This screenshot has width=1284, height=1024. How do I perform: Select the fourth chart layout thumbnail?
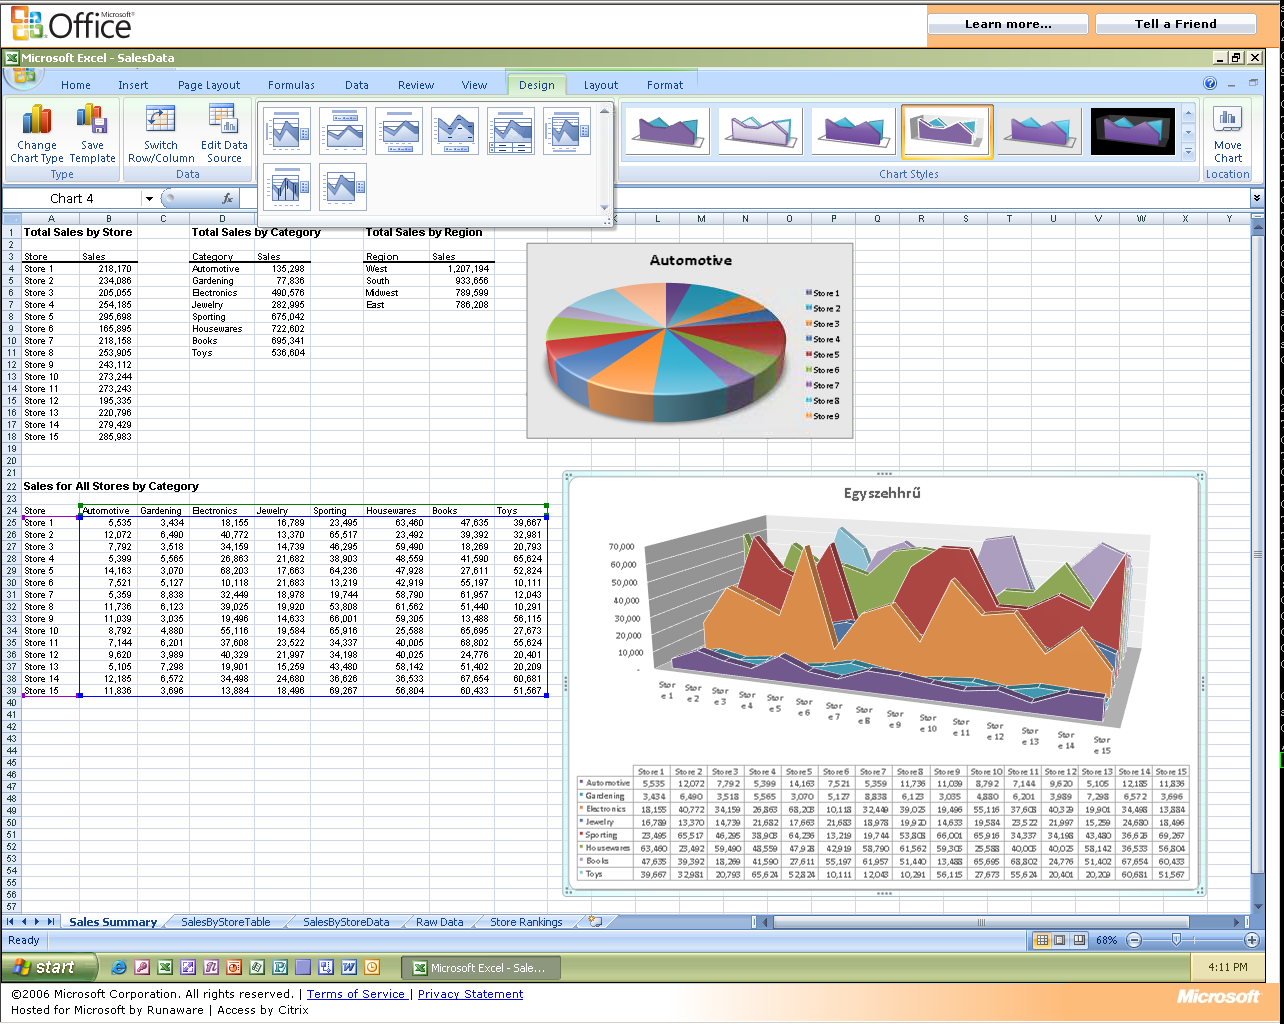(455, 131)
